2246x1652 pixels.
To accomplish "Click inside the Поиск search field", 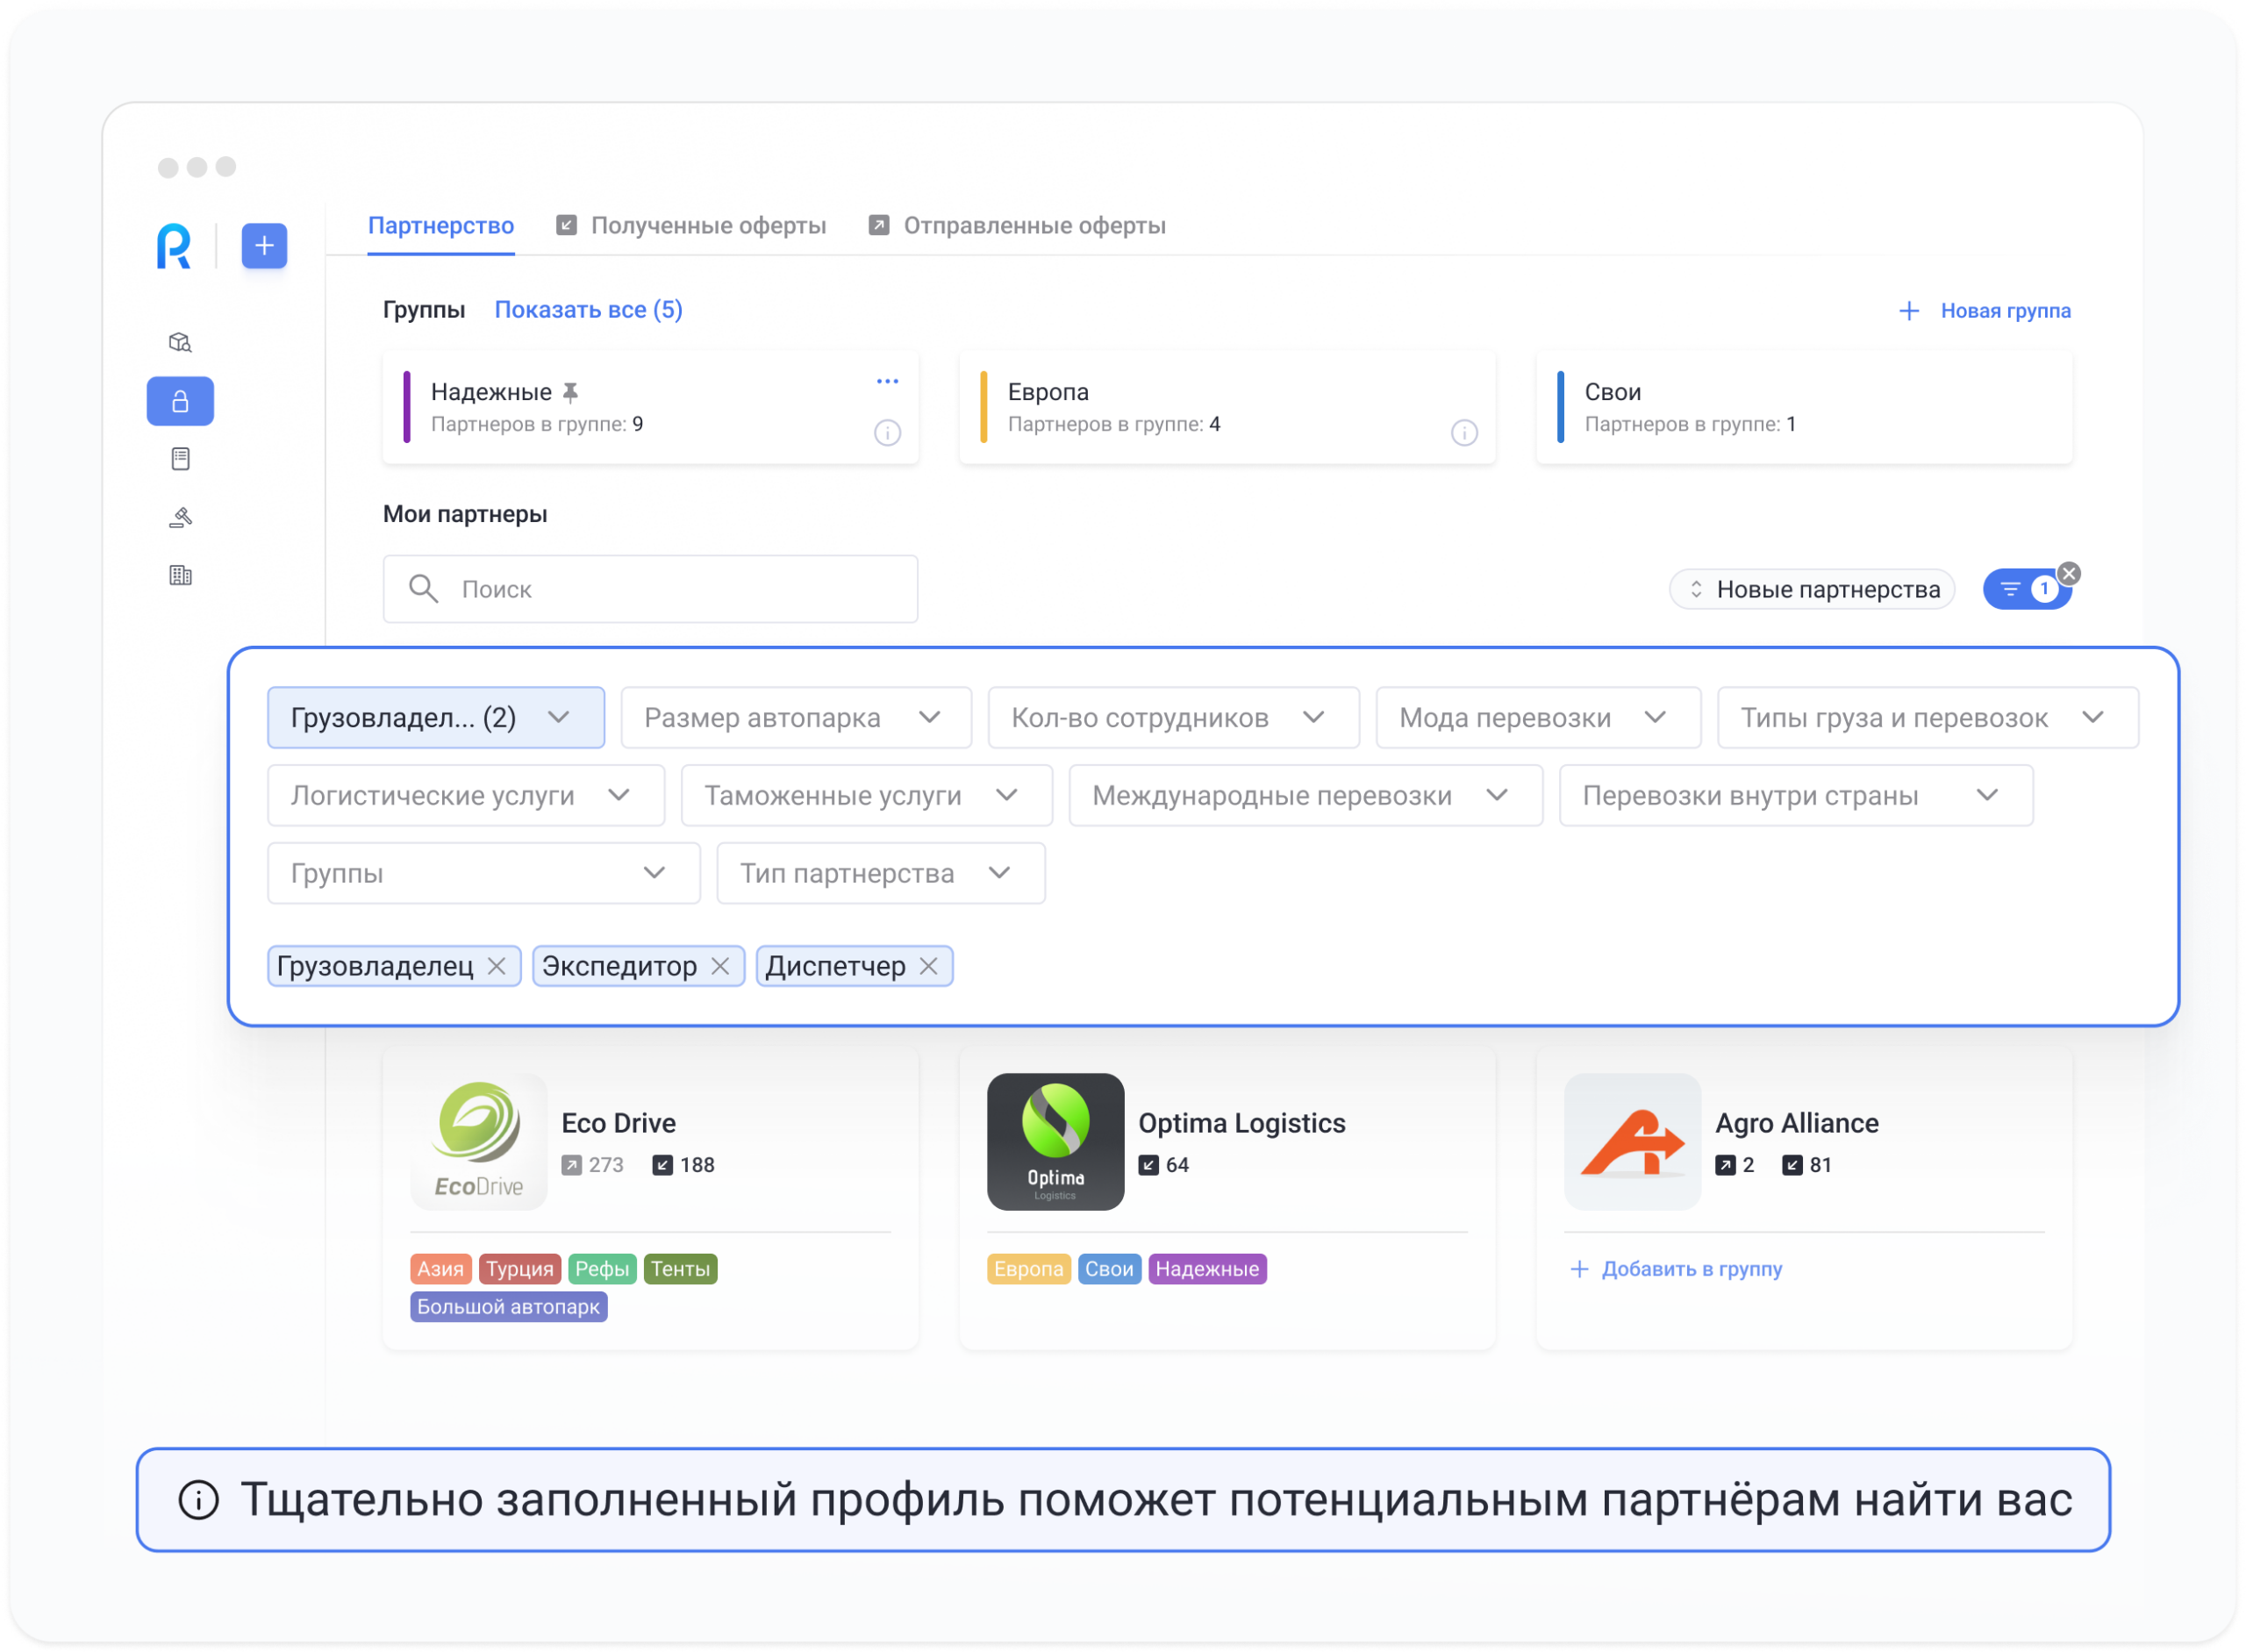I will [x=650, y=589].
